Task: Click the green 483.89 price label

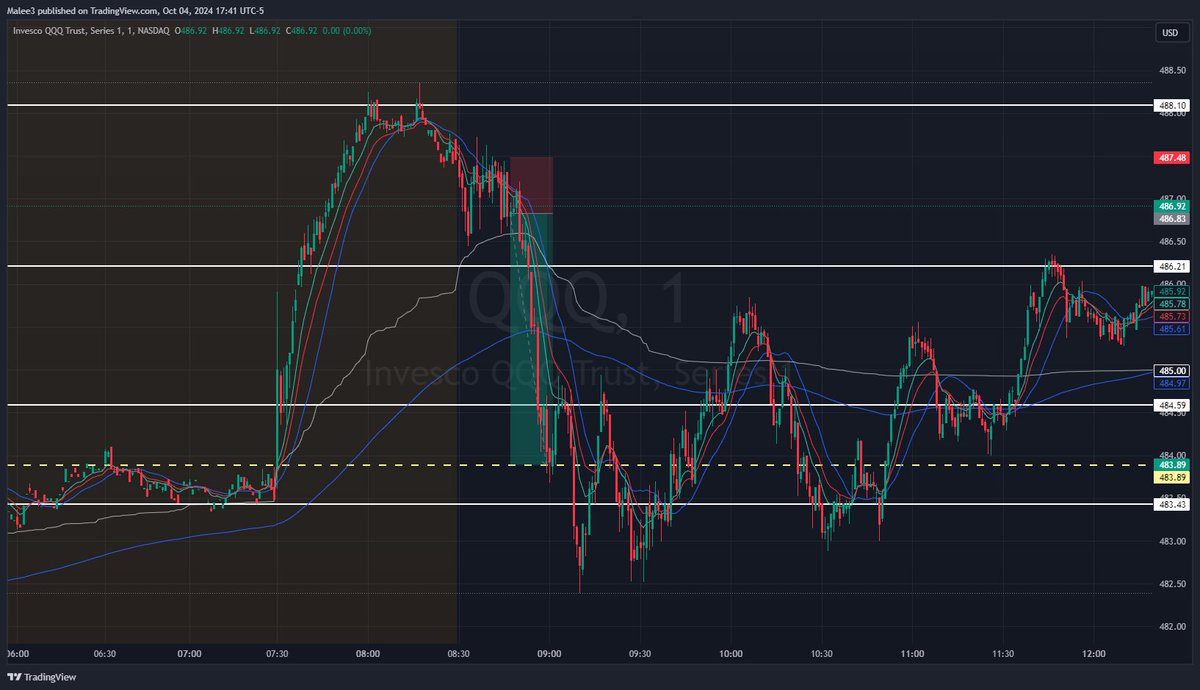Action: 1171,465
